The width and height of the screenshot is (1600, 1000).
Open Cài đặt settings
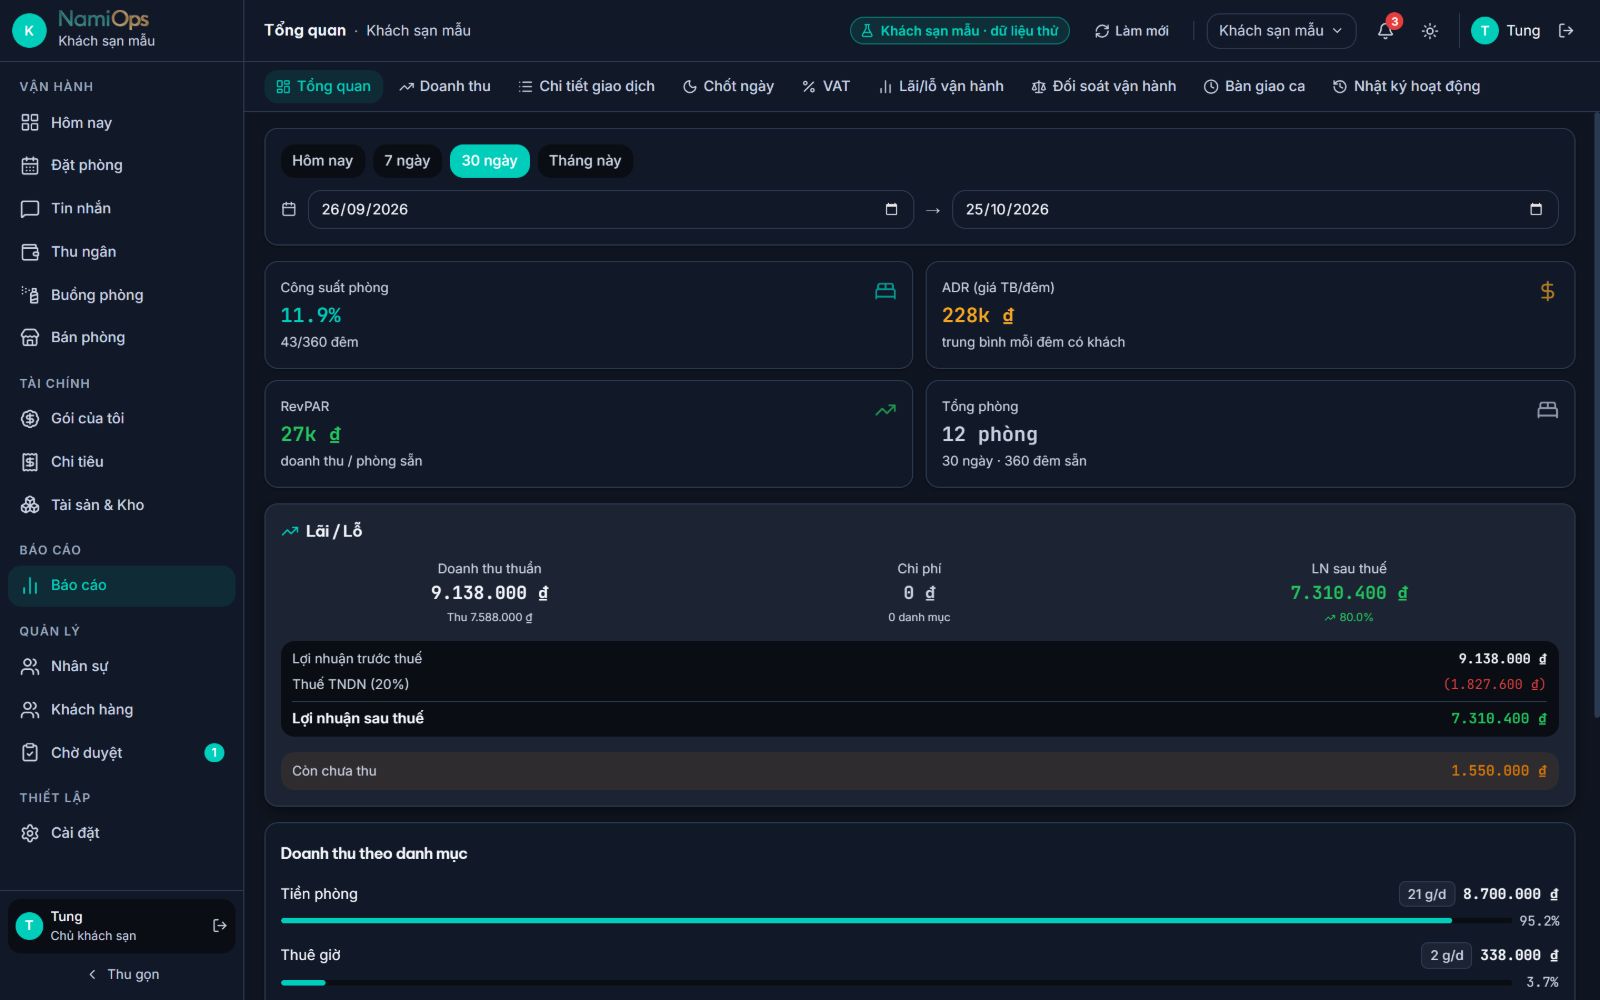tap(121, 833)
